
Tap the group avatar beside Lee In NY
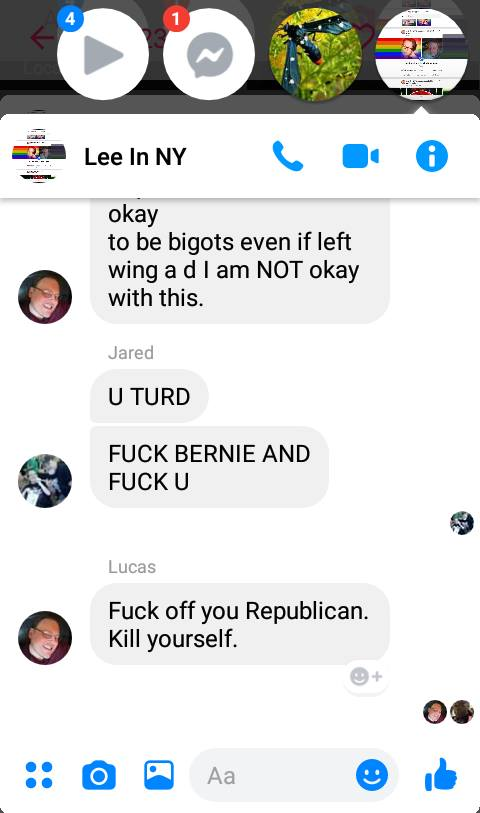point(39,156)
